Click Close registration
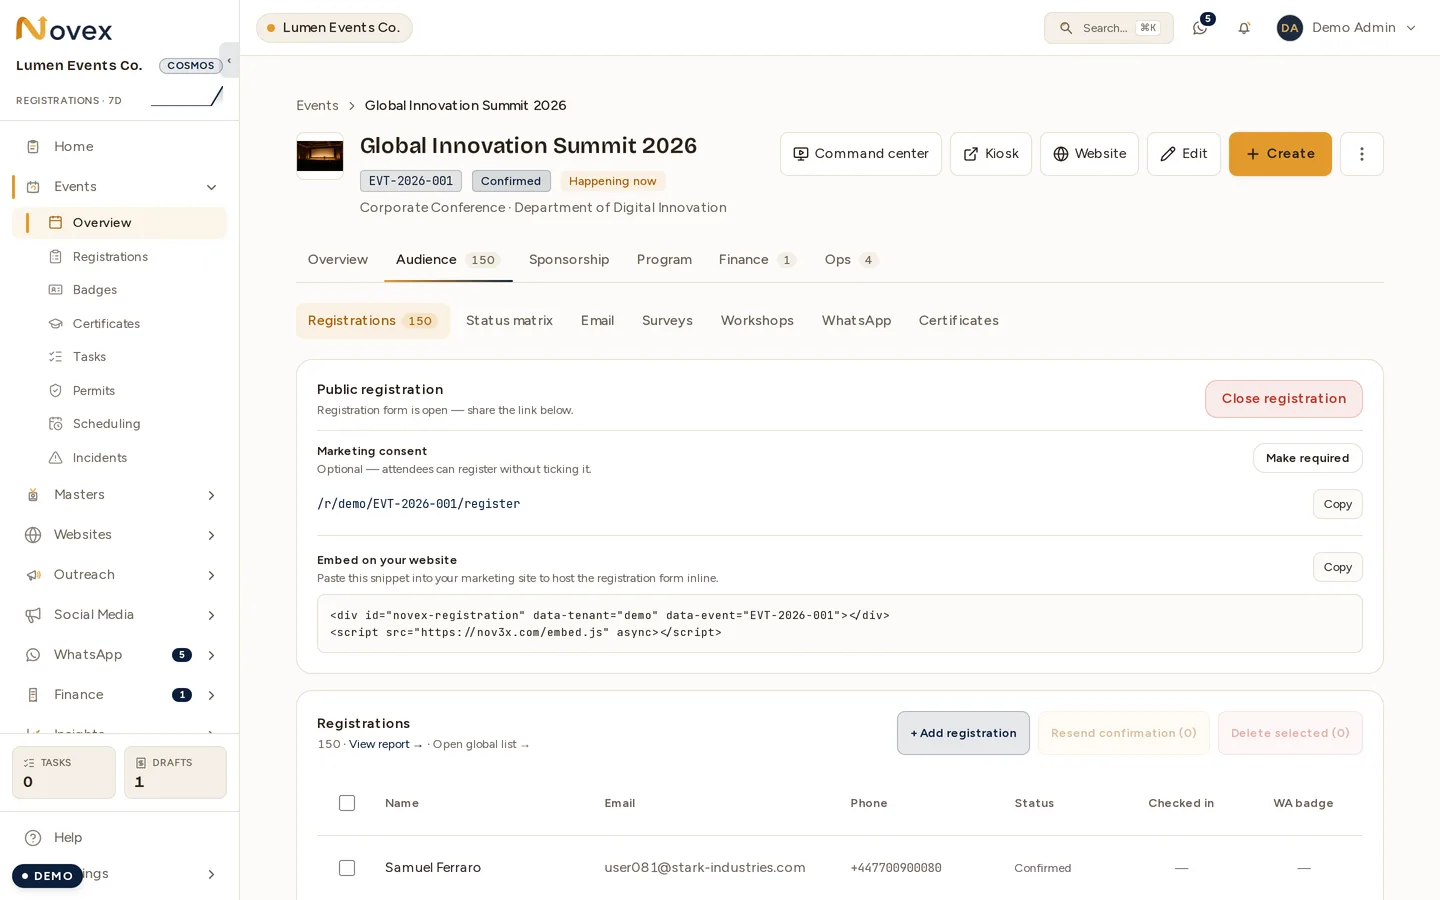 [x=1284, y=399]
